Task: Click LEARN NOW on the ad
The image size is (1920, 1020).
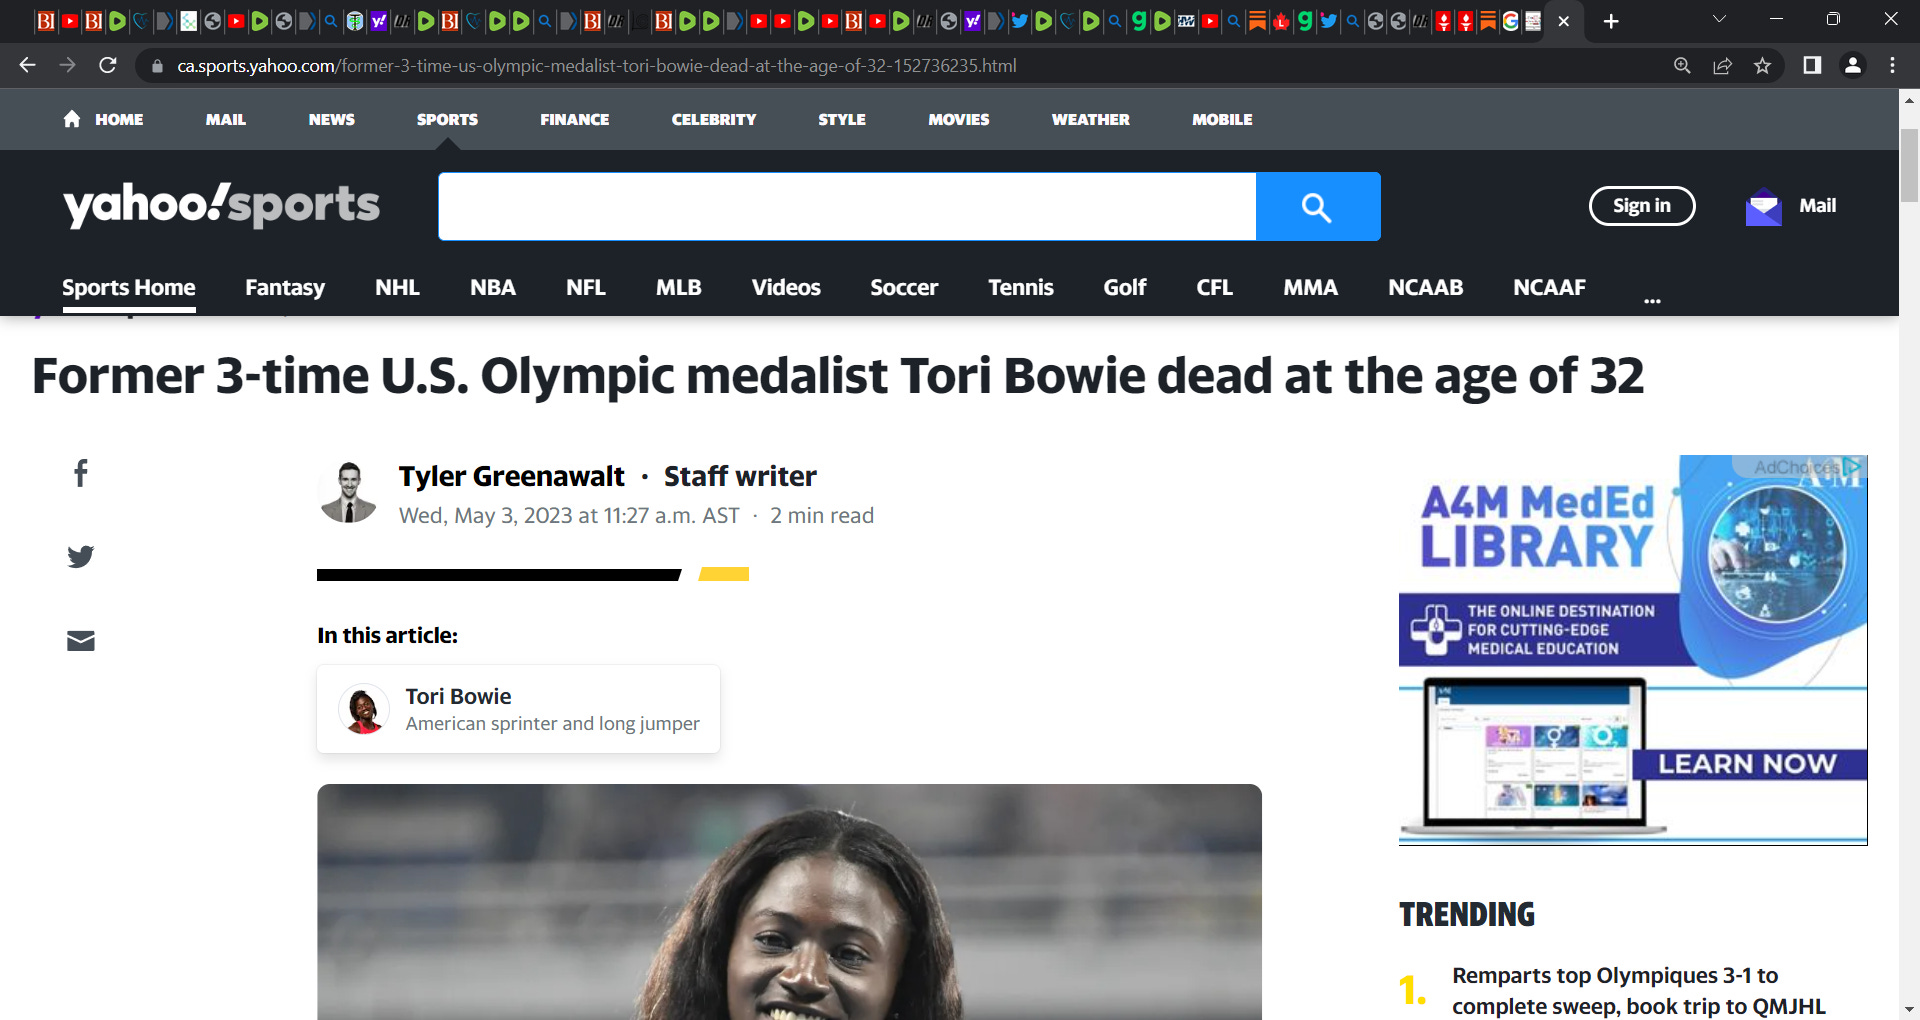Action: click(x=1748, y=764)
